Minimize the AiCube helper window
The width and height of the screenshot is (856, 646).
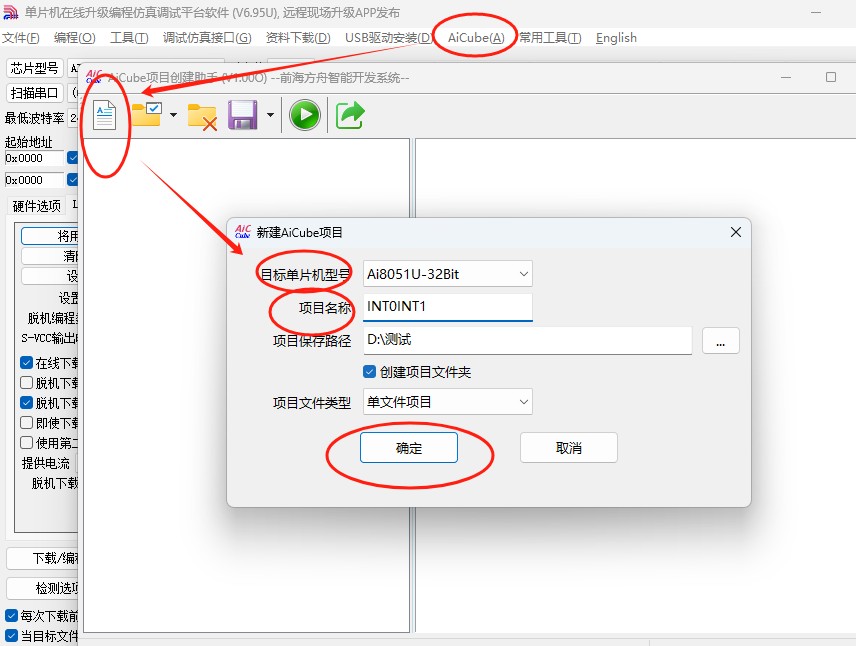pos(786,78)
